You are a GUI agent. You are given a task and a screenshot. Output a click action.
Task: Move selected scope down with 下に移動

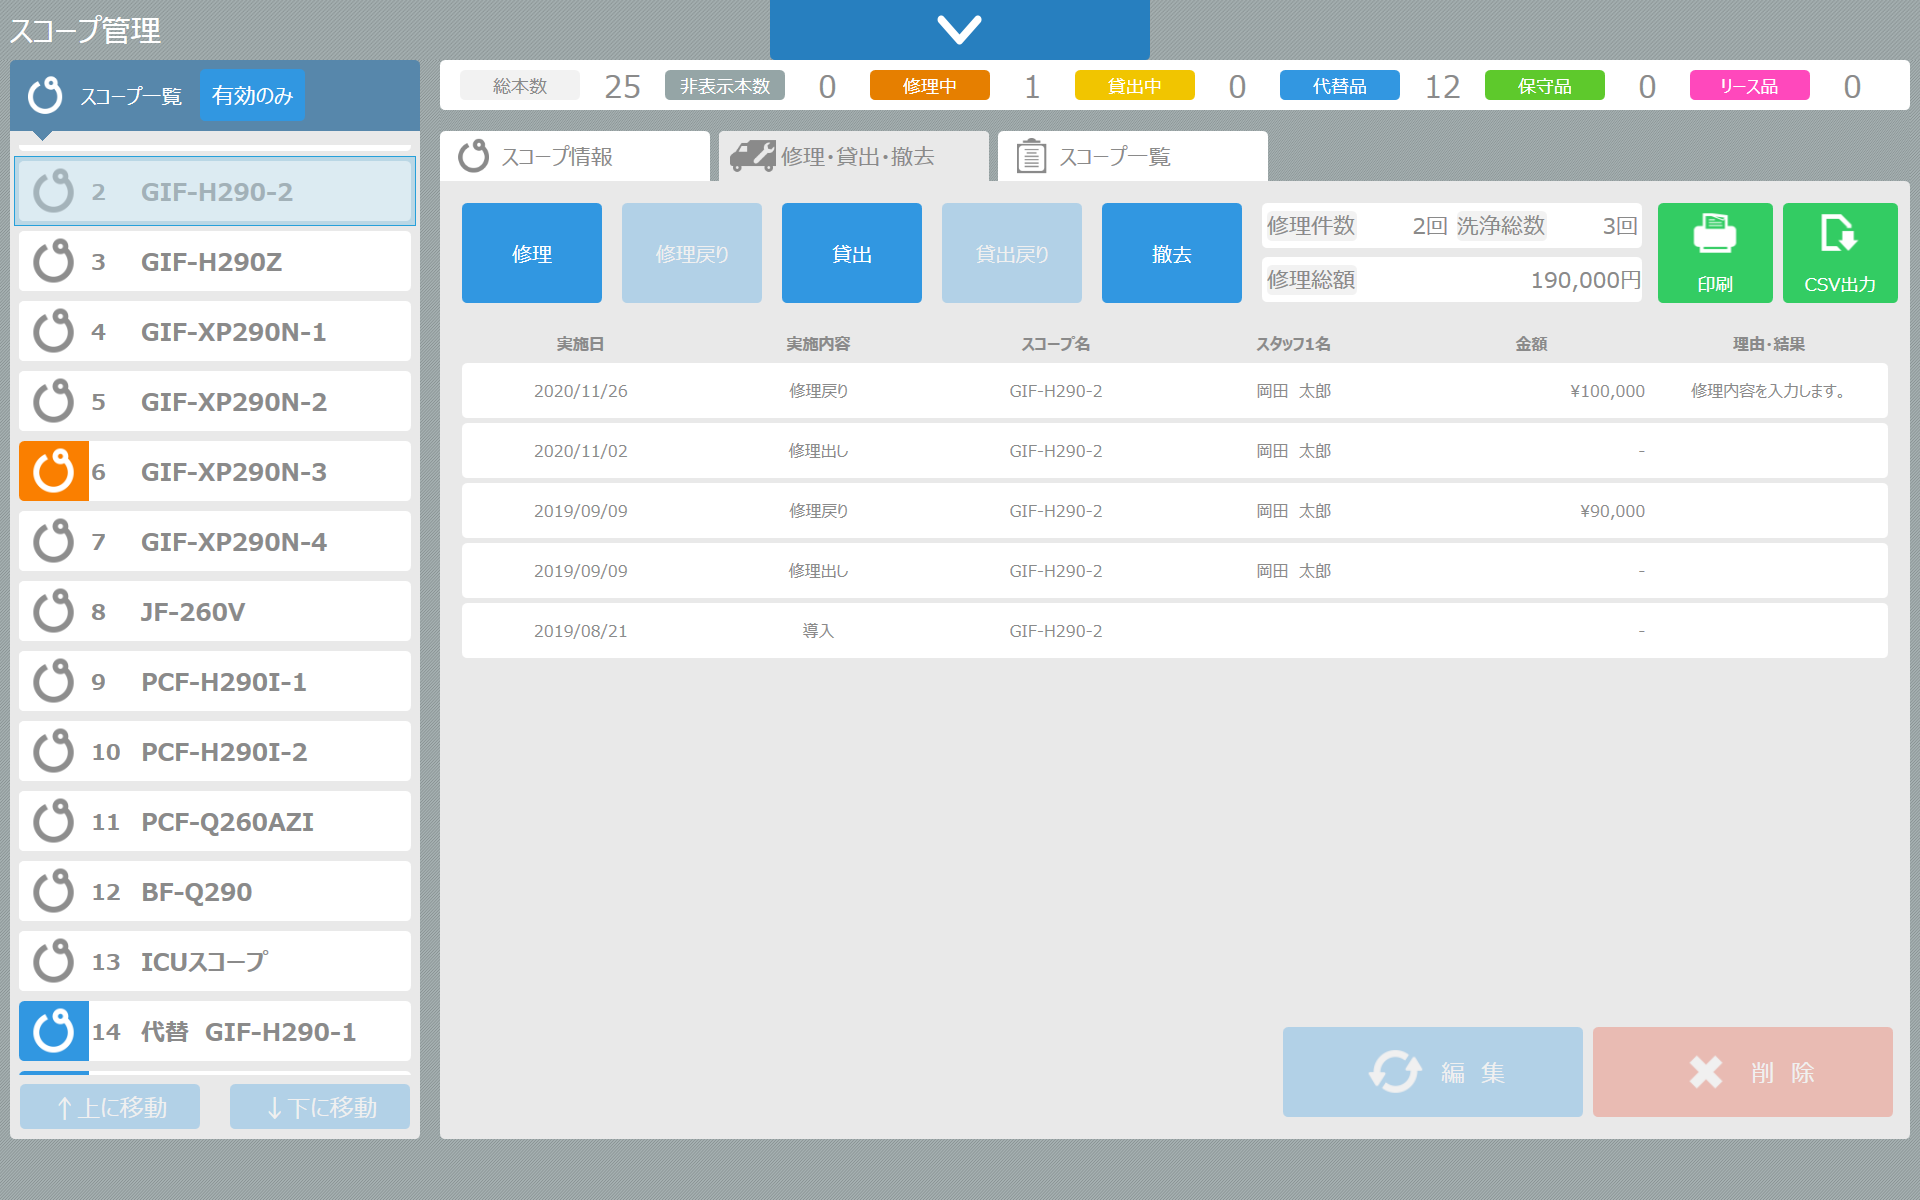coord(320,1107)
